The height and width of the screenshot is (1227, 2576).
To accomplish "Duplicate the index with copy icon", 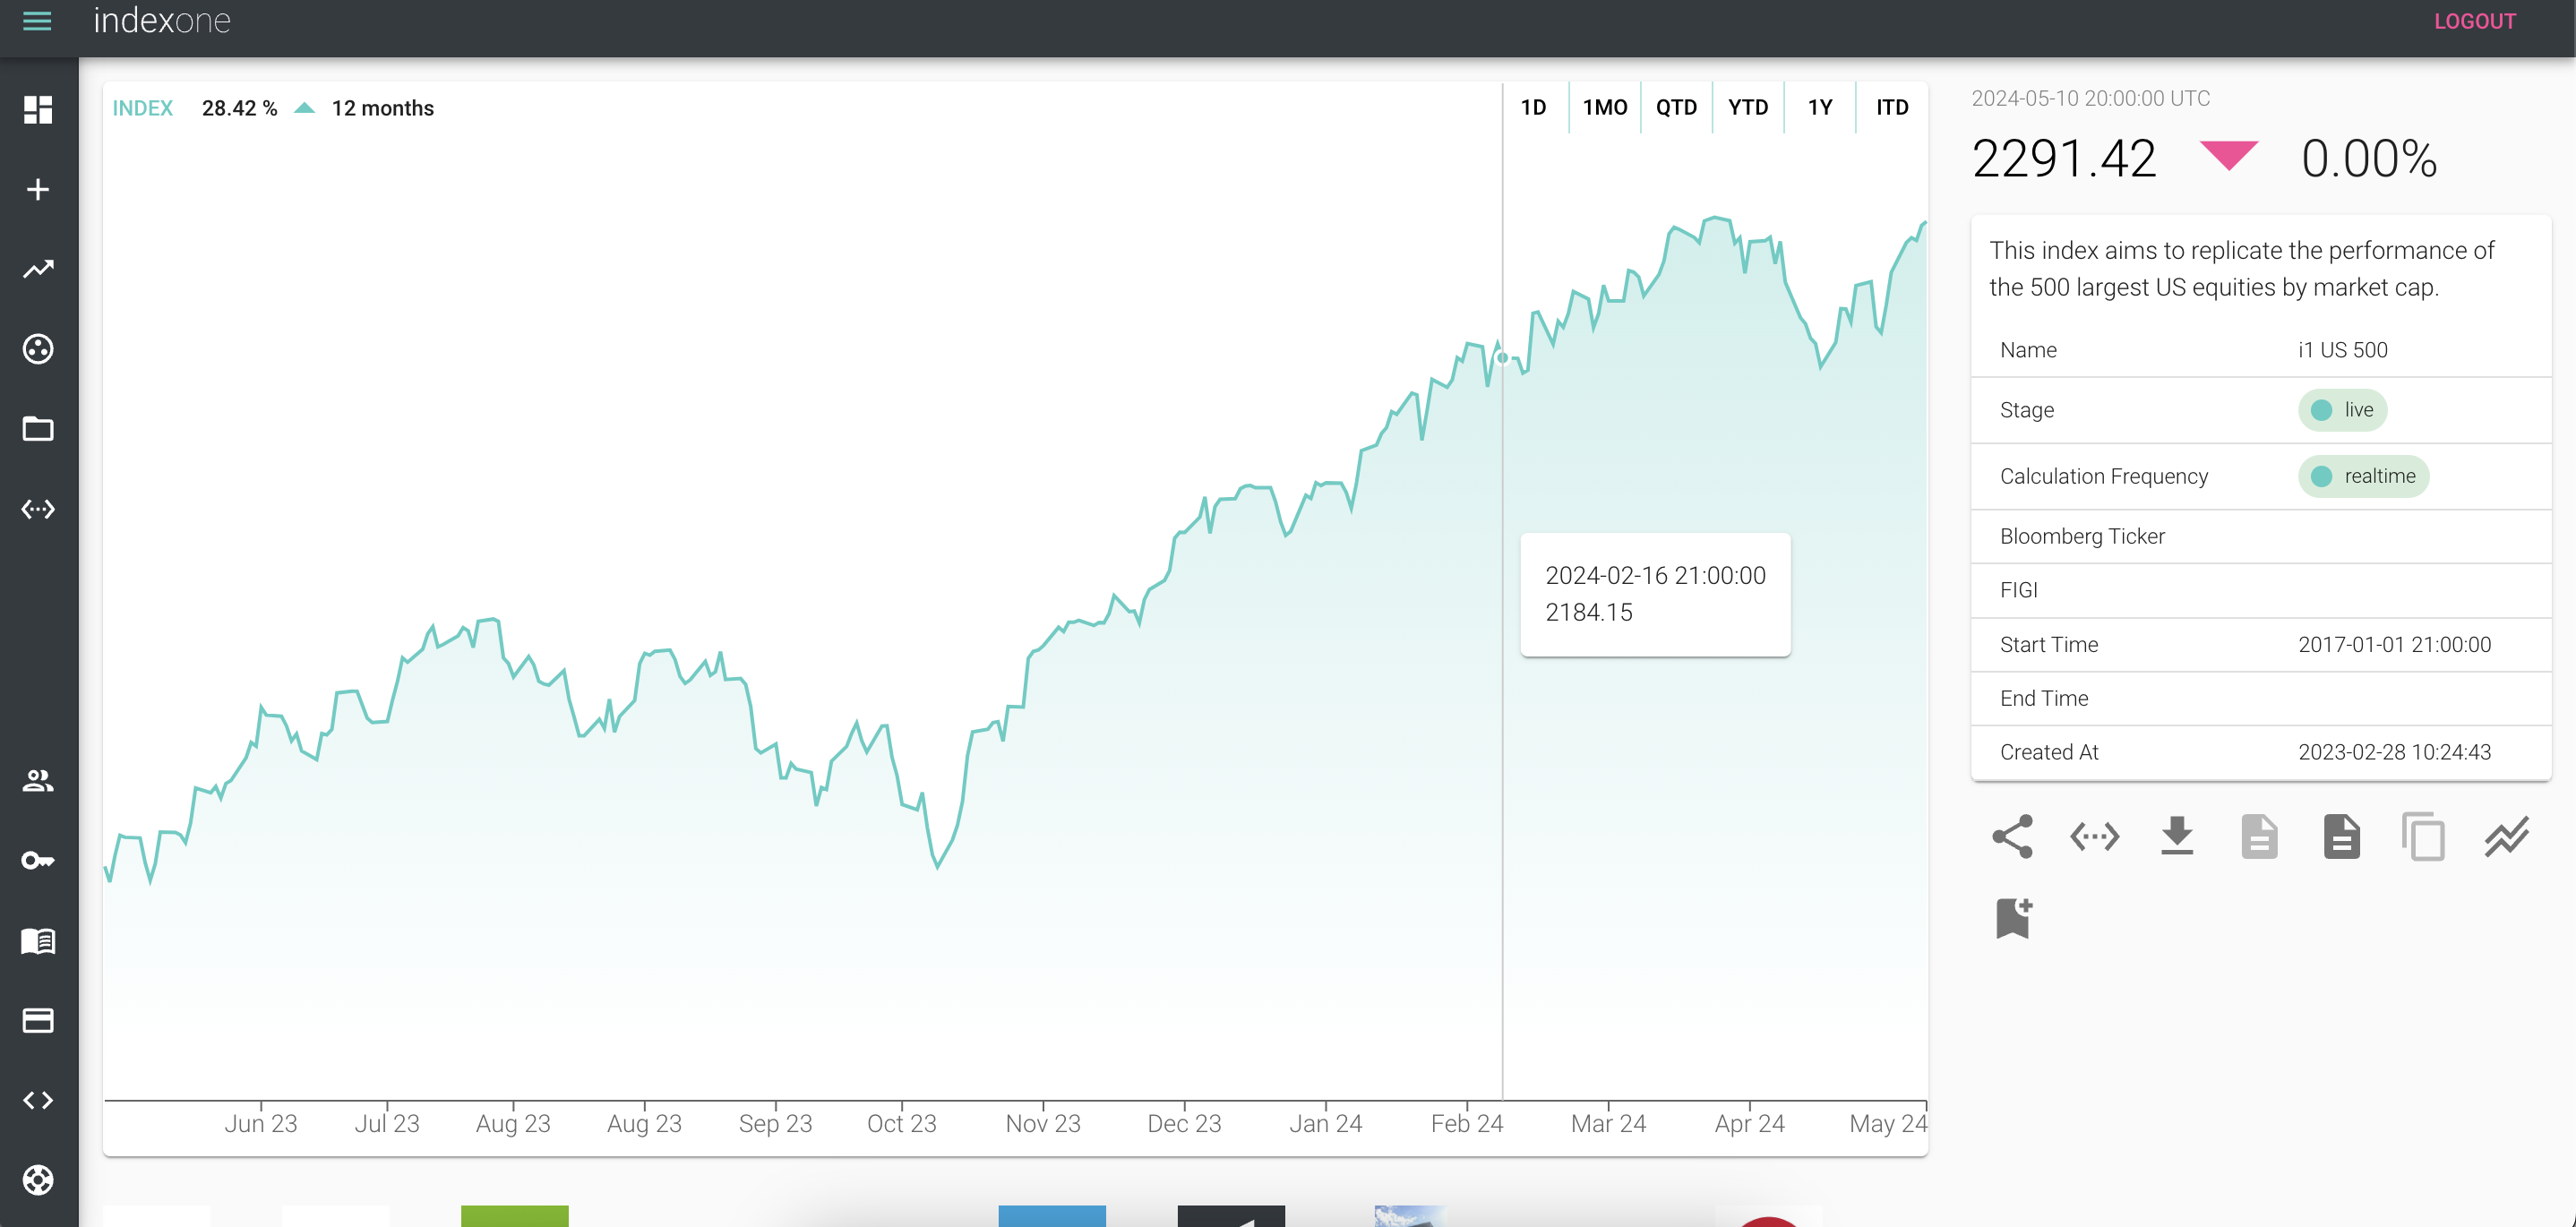I will (2423, 836).
